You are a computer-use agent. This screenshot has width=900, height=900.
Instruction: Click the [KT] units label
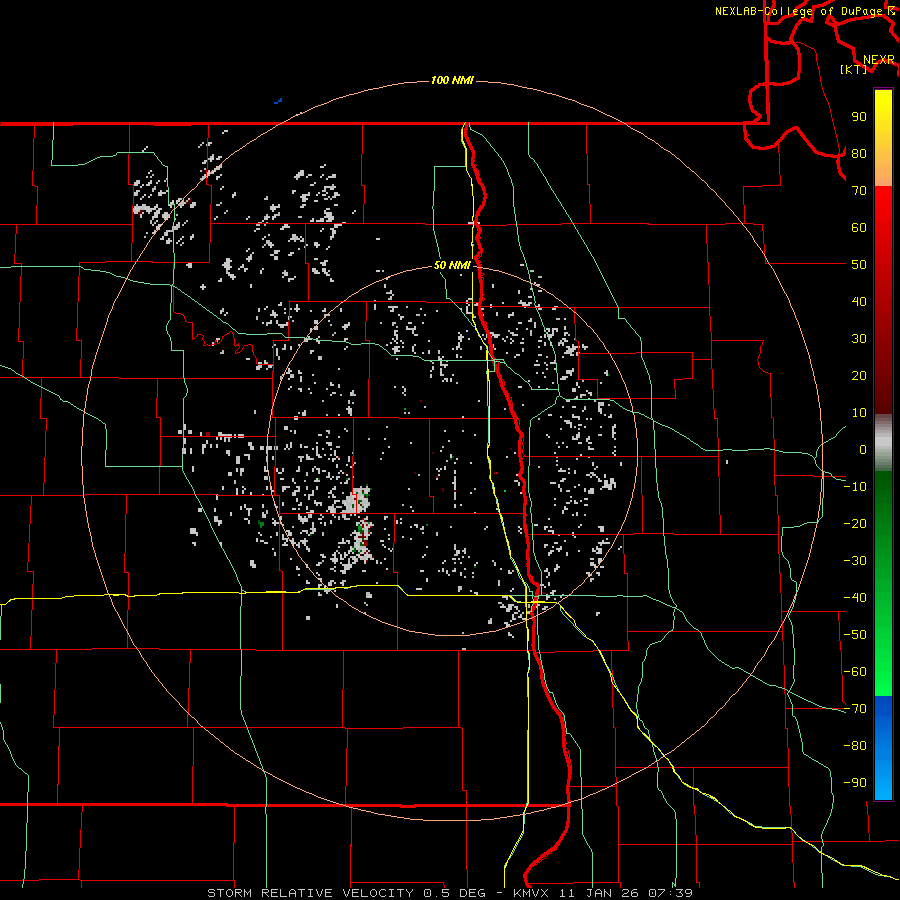pyautogui.click(x=853, y=69)
